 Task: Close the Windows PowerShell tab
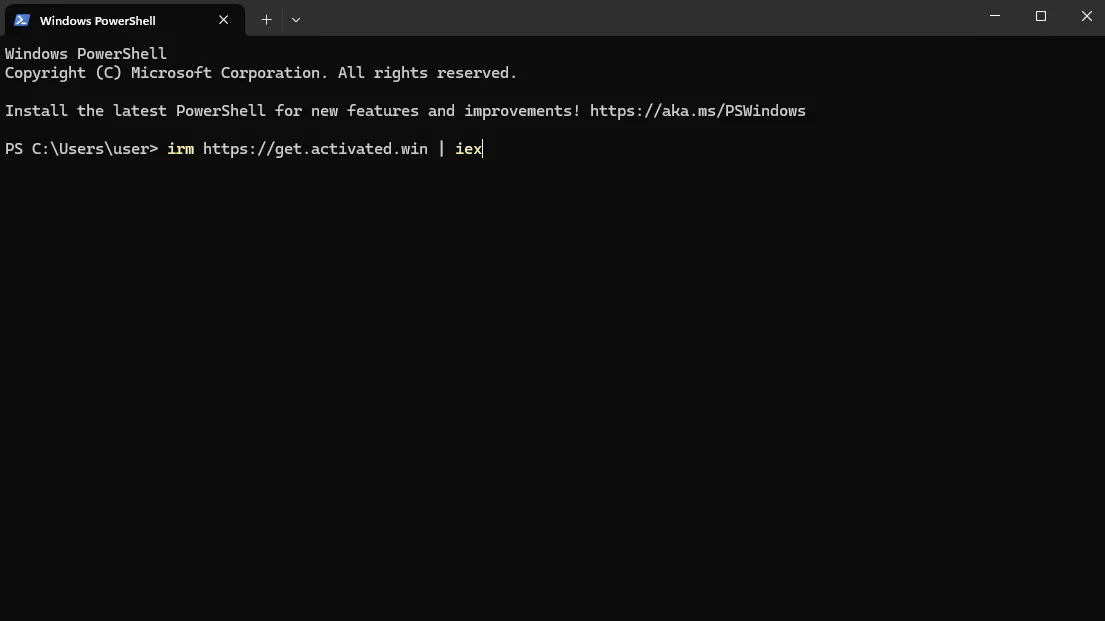point(223,20)
